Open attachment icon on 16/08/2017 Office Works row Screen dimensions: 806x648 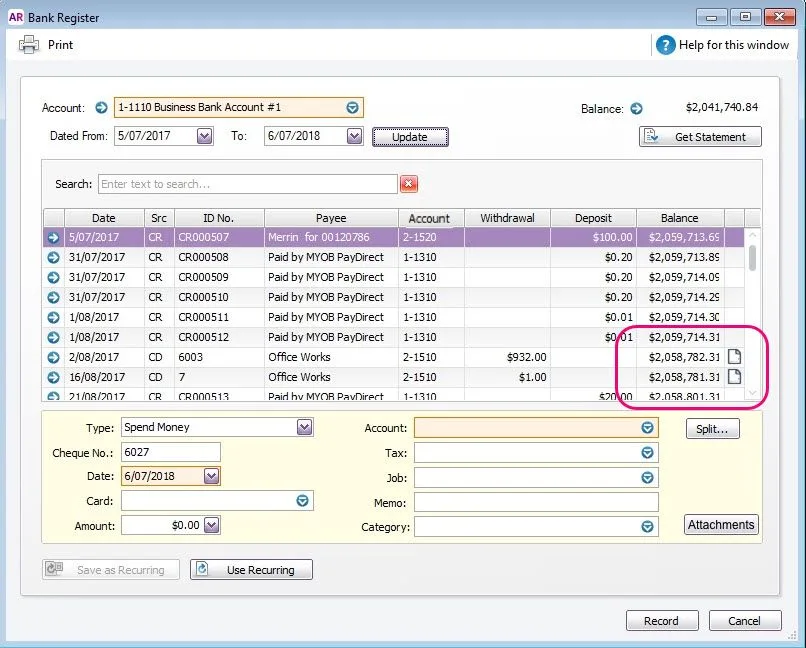734,377
